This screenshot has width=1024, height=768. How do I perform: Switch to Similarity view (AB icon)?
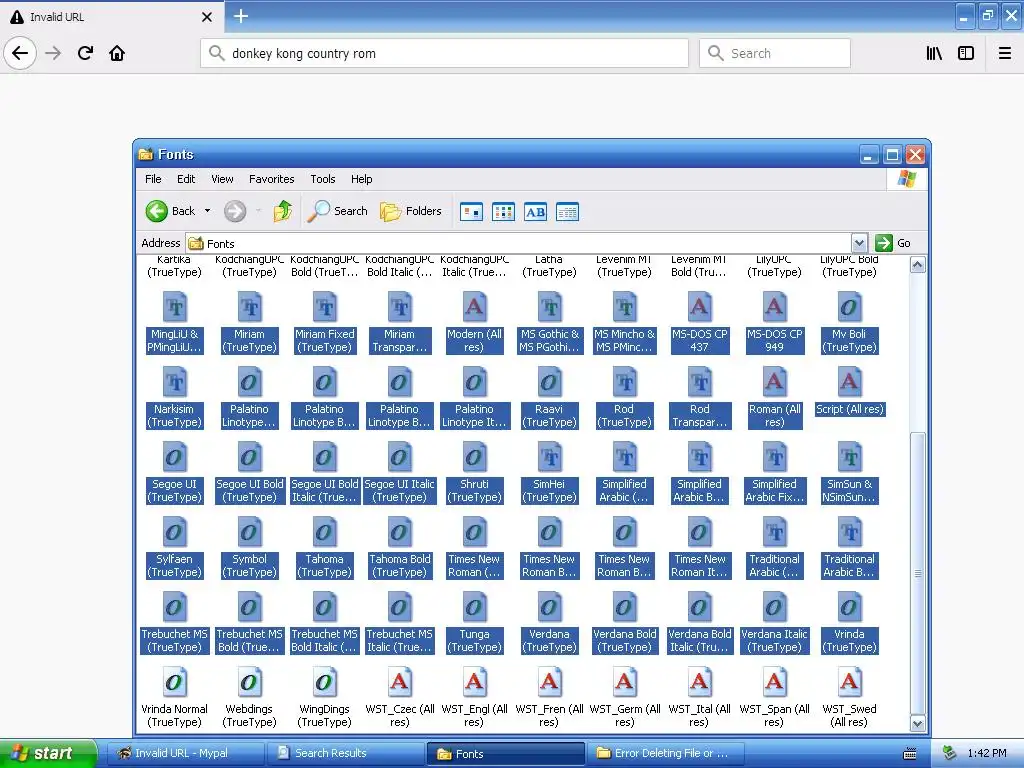(x=536, y=212)
